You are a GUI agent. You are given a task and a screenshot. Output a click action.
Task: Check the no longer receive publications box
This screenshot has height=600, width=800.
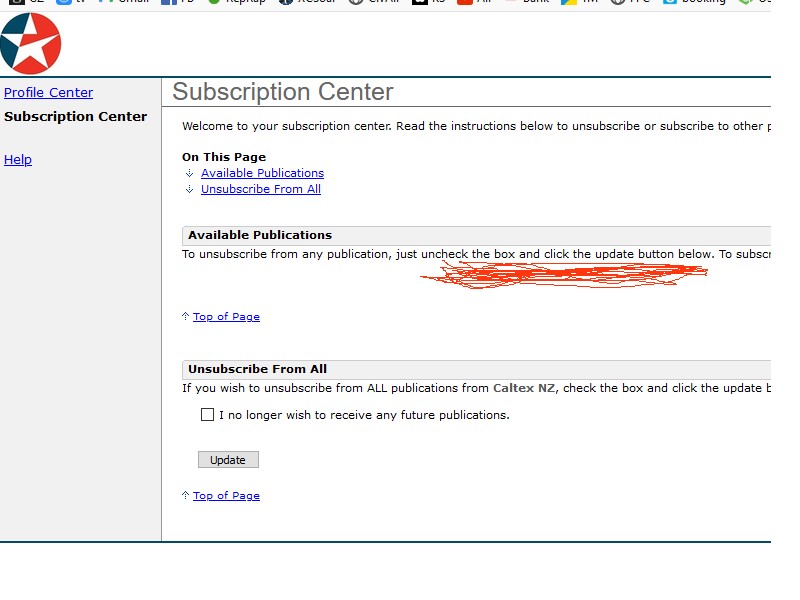(x=207, y=415)
